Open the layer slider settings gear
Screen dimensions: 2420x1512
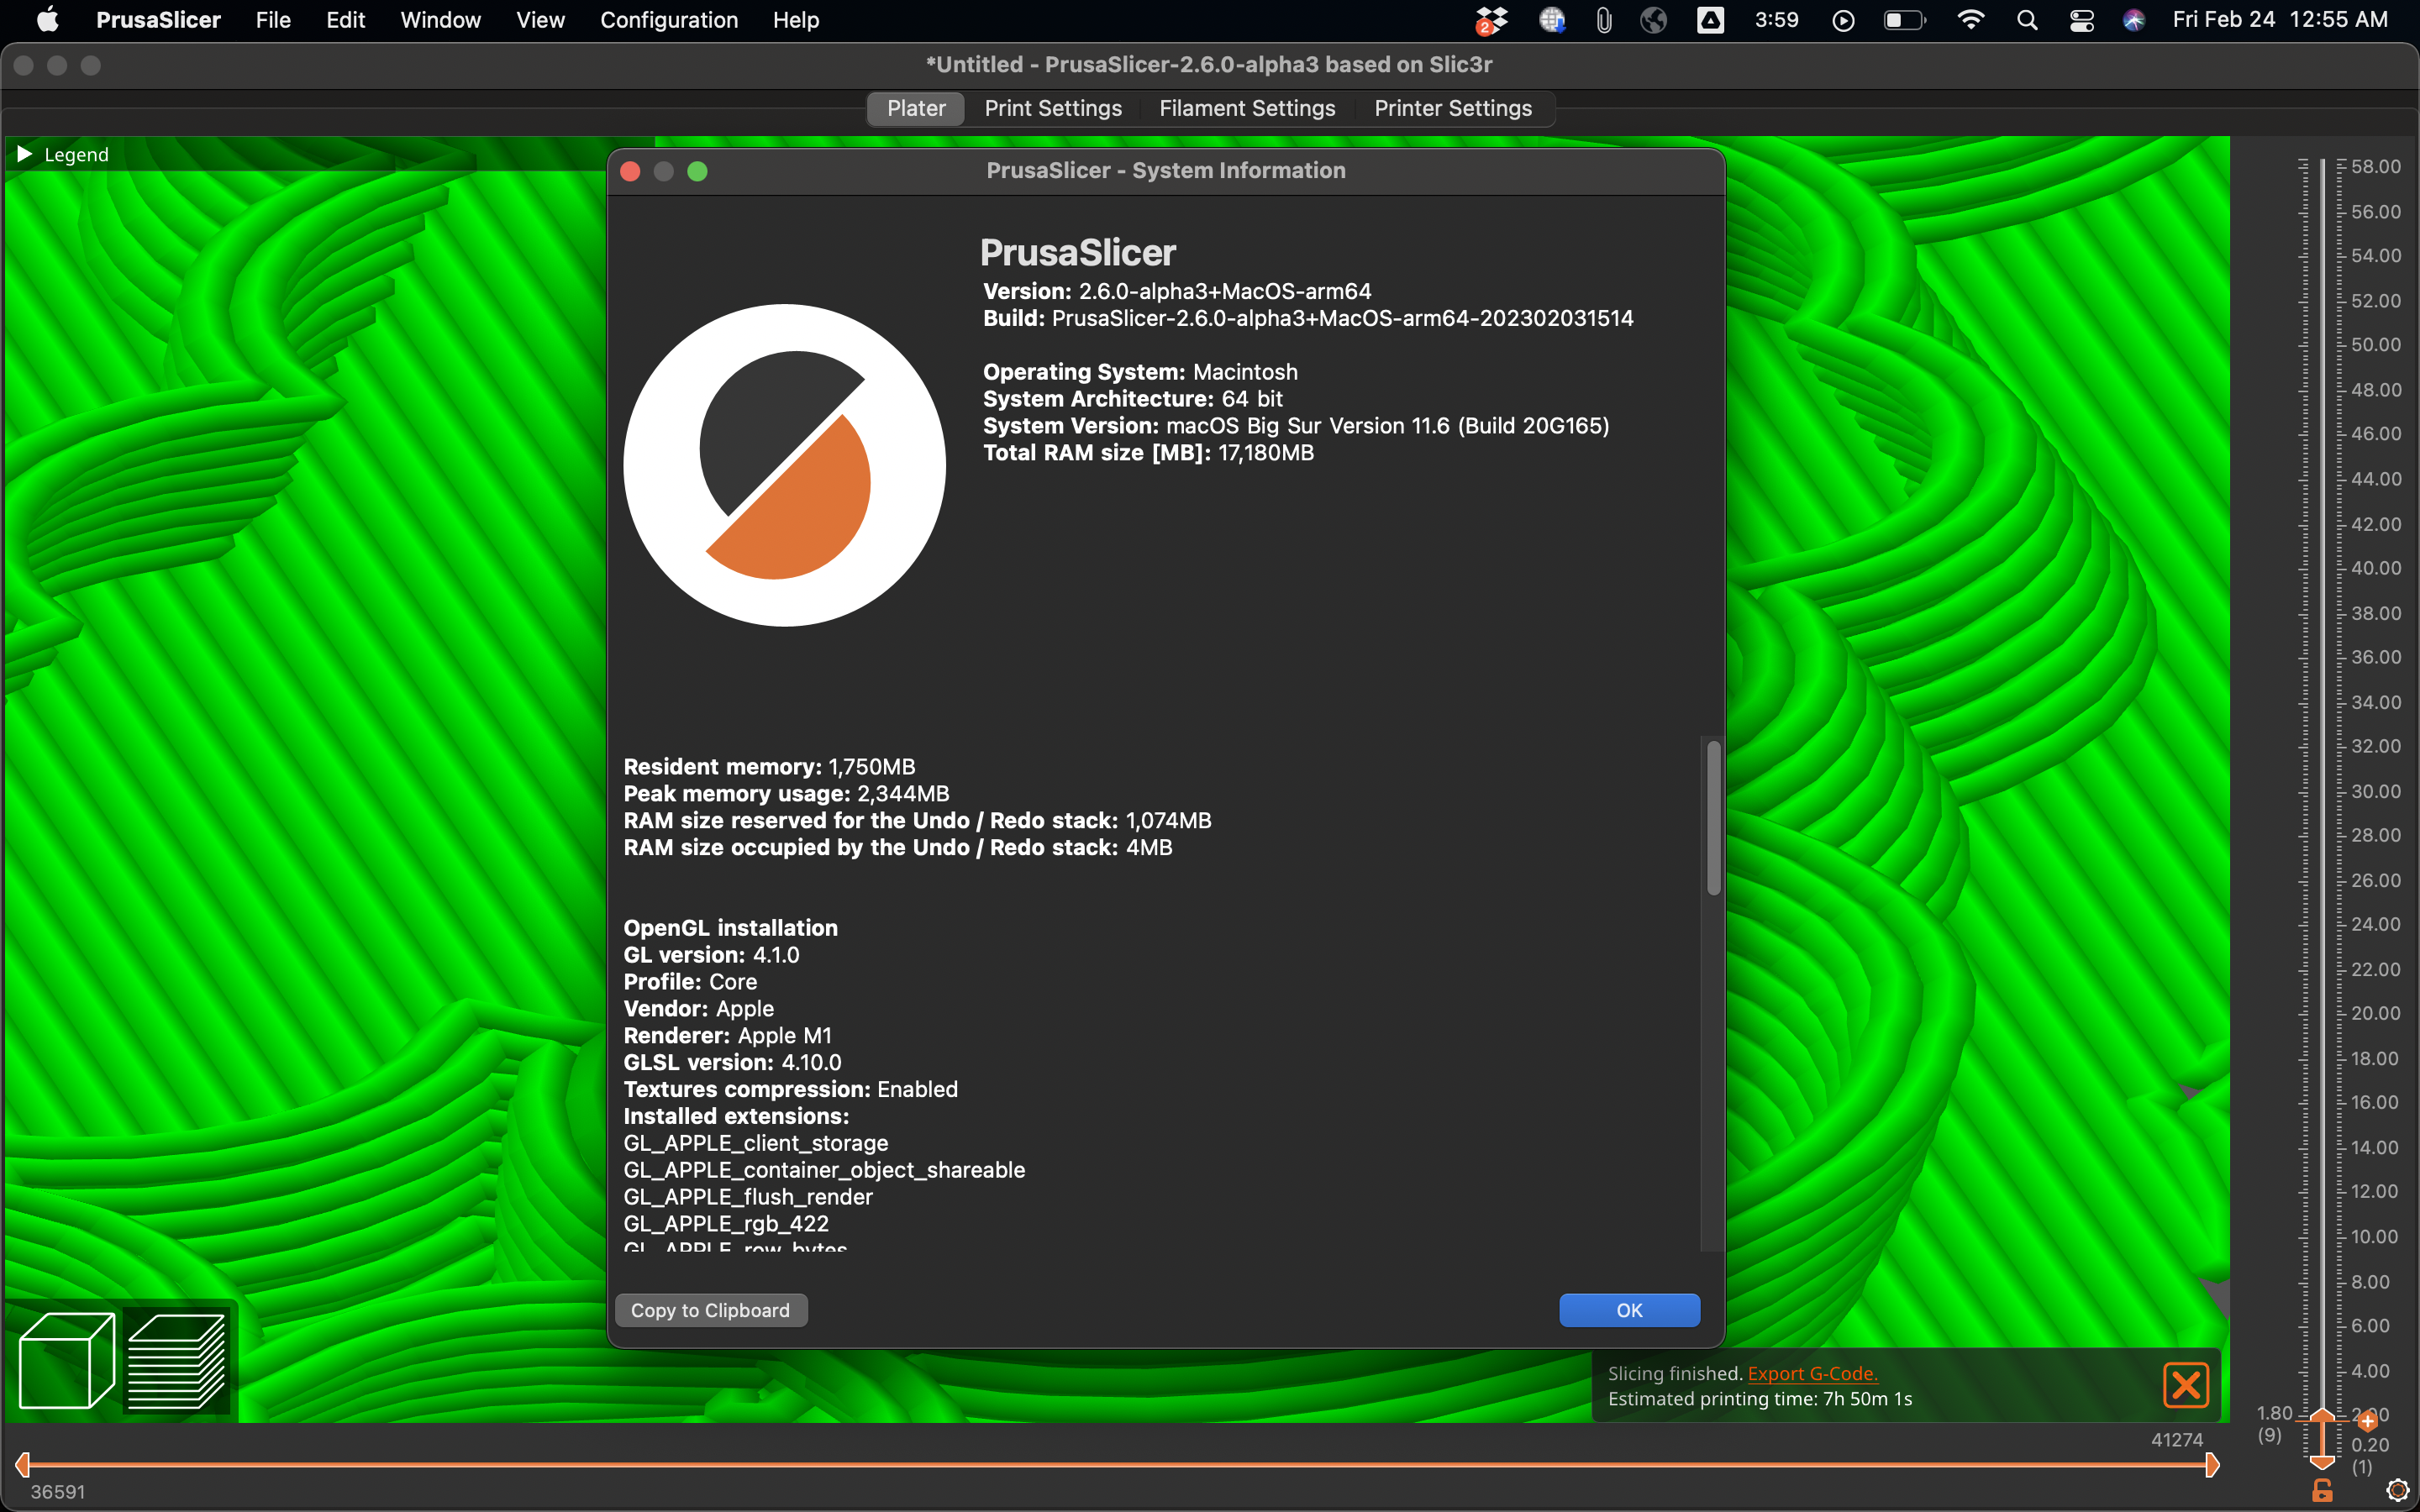click(x=2397, y=1490)
